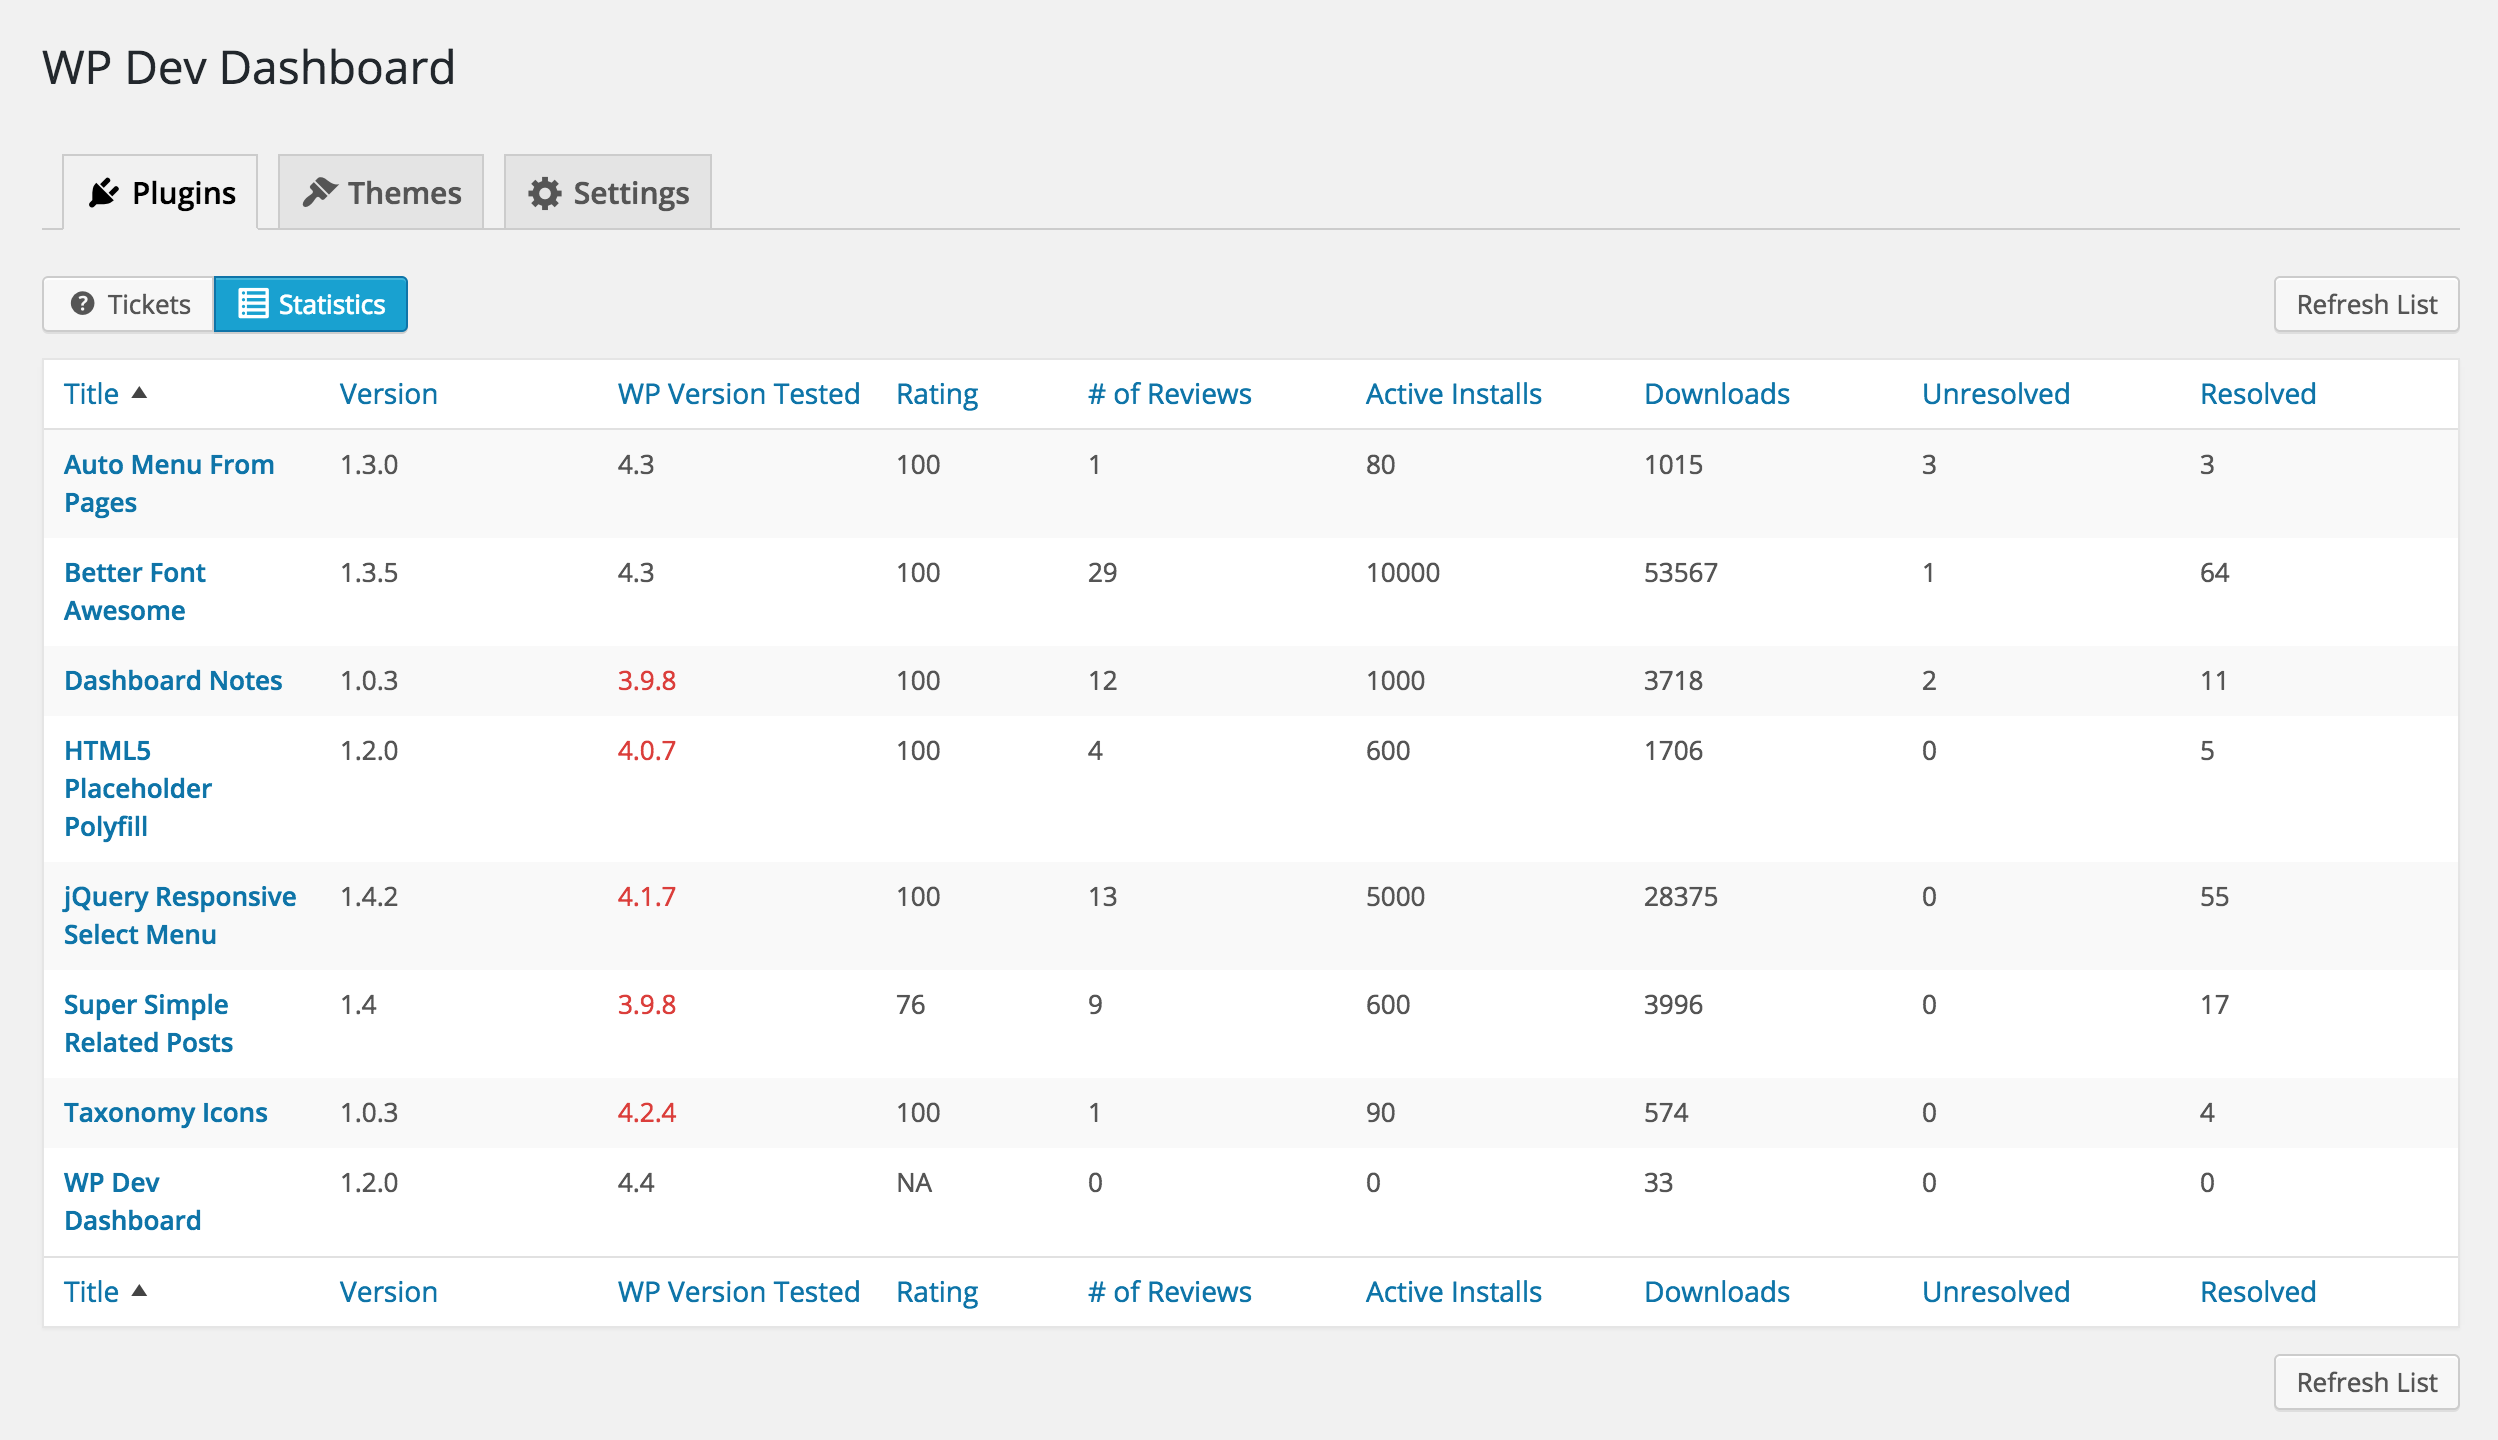Switch to the Themes tab

[381, 192]
